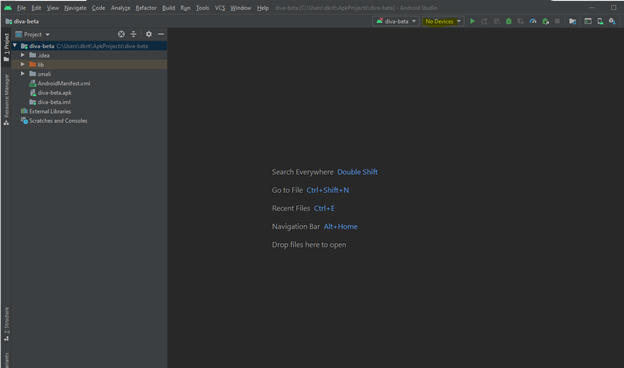
Task: Collapse the diva-beta root node
Action: [x=15, y=46]
